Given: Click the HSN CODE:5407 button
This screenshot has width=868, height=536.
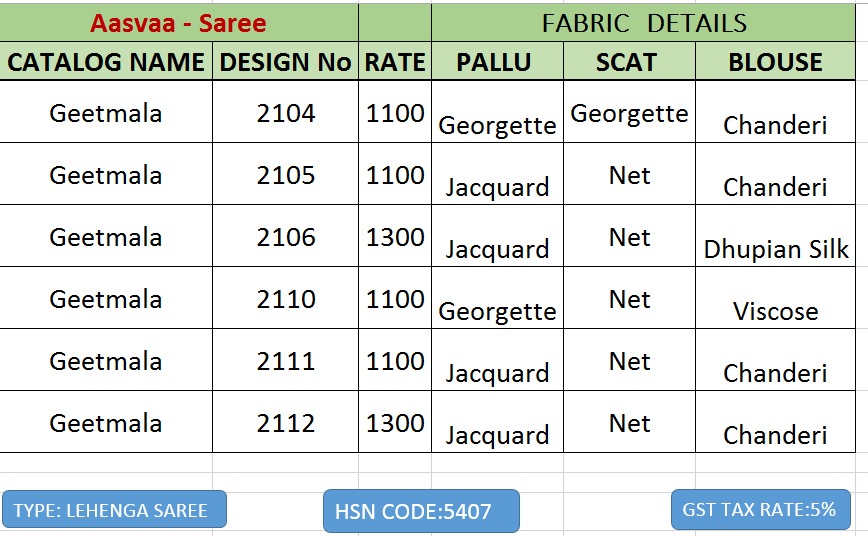Looking at the screenshot, I should click(421, 511).
